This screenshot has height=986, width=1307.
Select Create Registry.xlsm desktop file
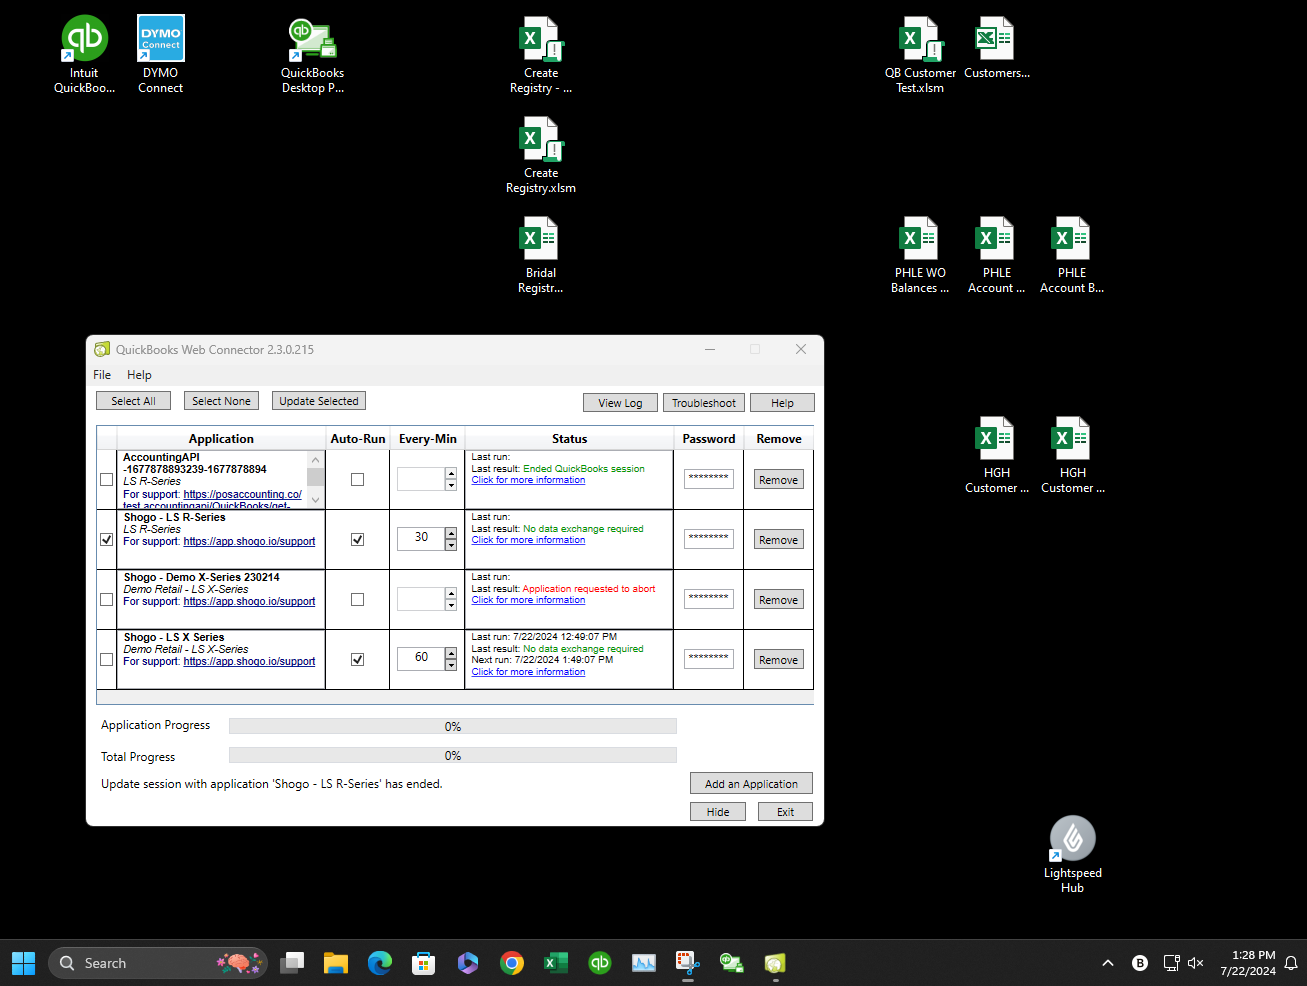(x=541, y=155)
